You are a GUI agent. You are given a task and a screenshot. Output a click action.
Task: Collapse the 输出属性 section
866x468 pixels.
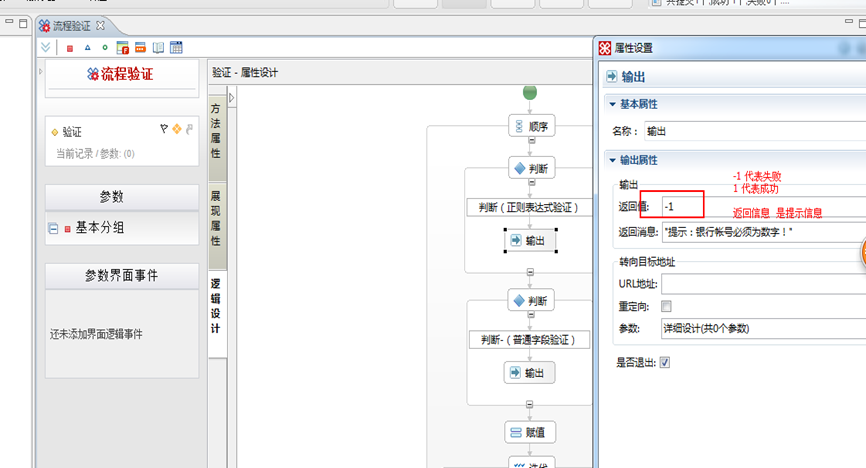click(x=612, y=160)
